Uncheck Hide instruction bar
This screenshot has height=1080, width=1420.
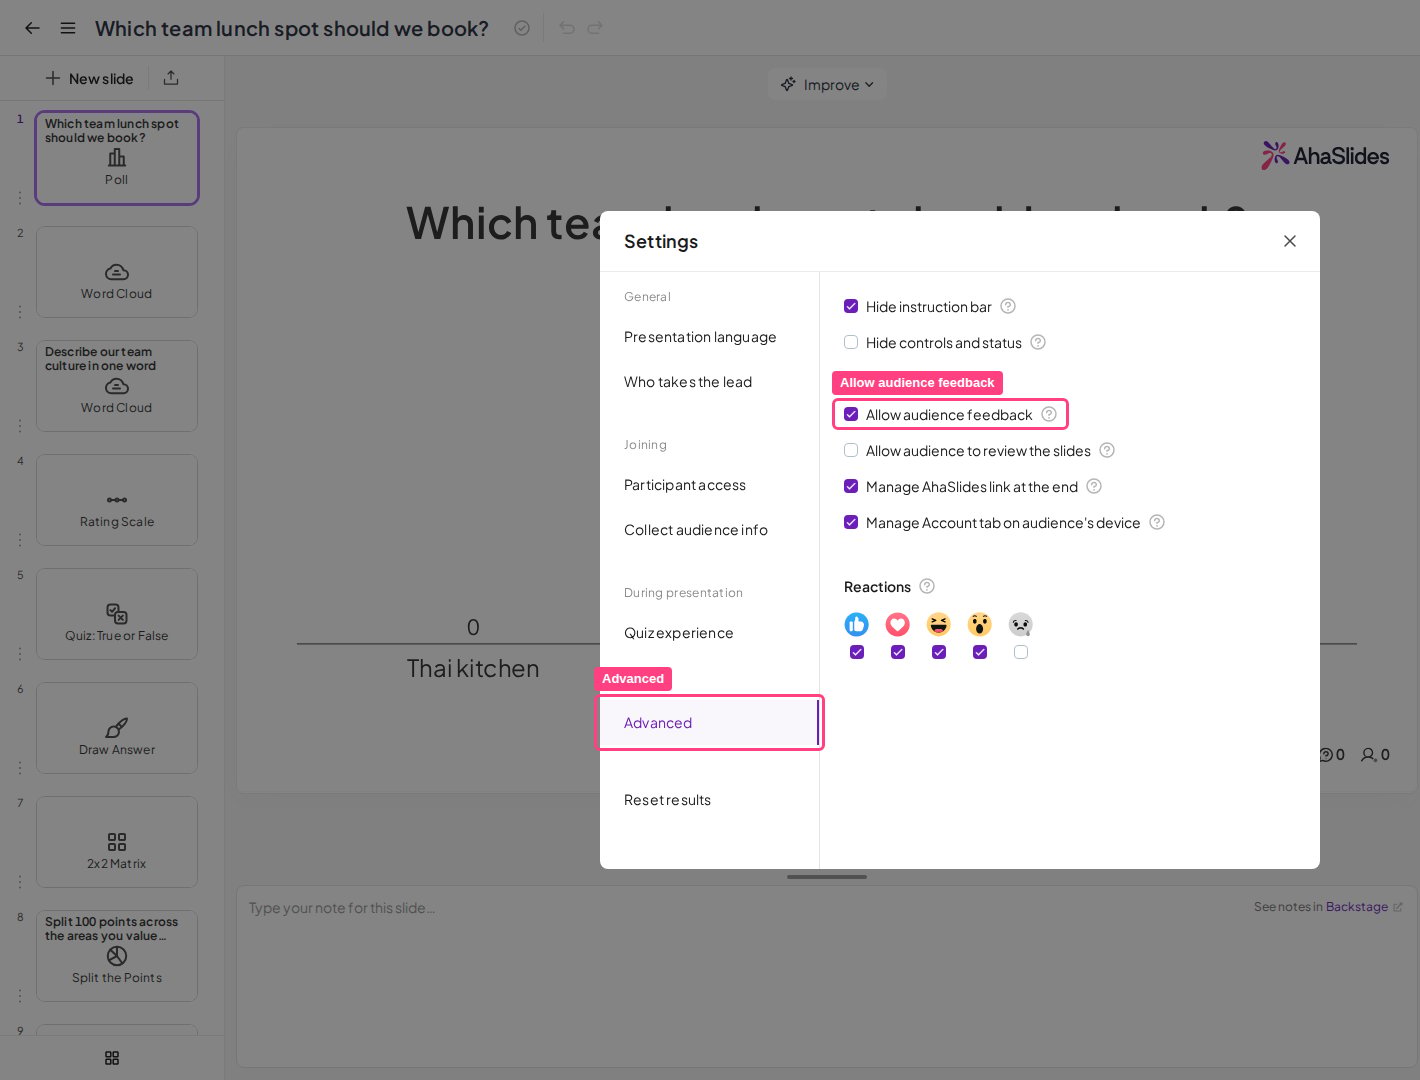tap(851, 306)
